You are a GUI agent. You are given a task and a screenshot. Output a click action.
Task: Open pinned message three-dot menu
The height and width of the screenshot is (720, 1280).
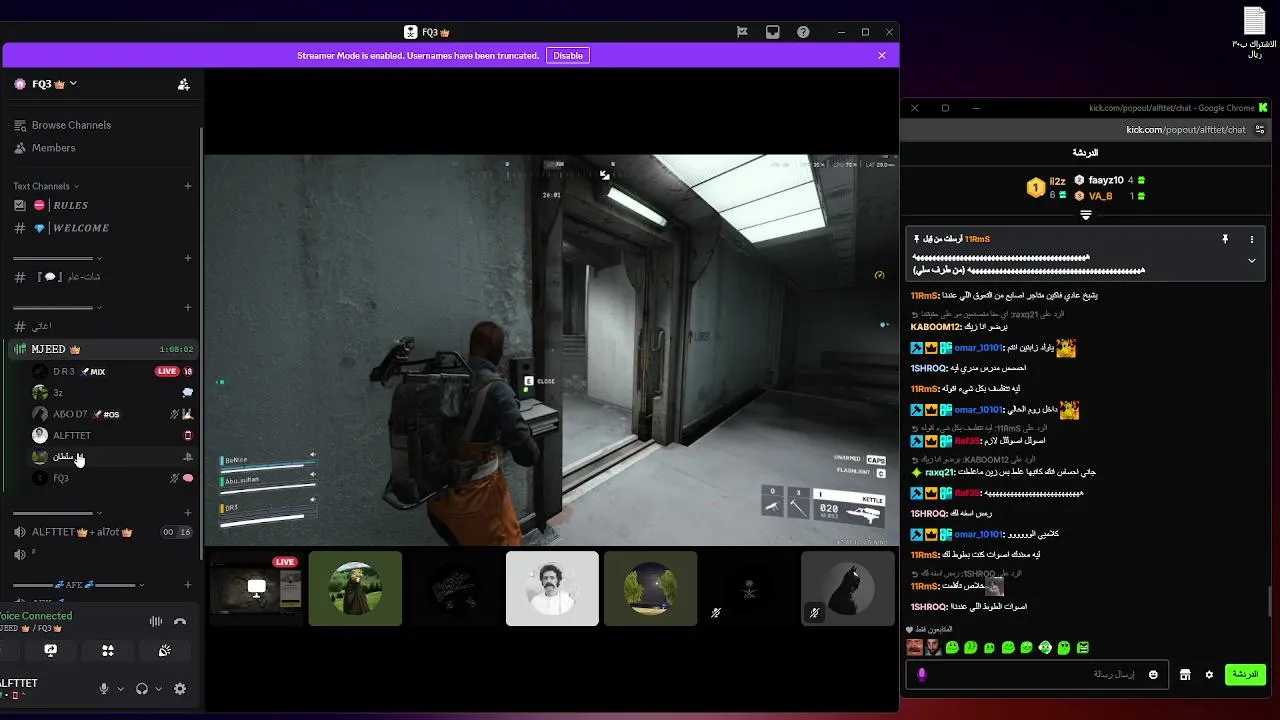pyautogui.click(x=1251, y=240)
